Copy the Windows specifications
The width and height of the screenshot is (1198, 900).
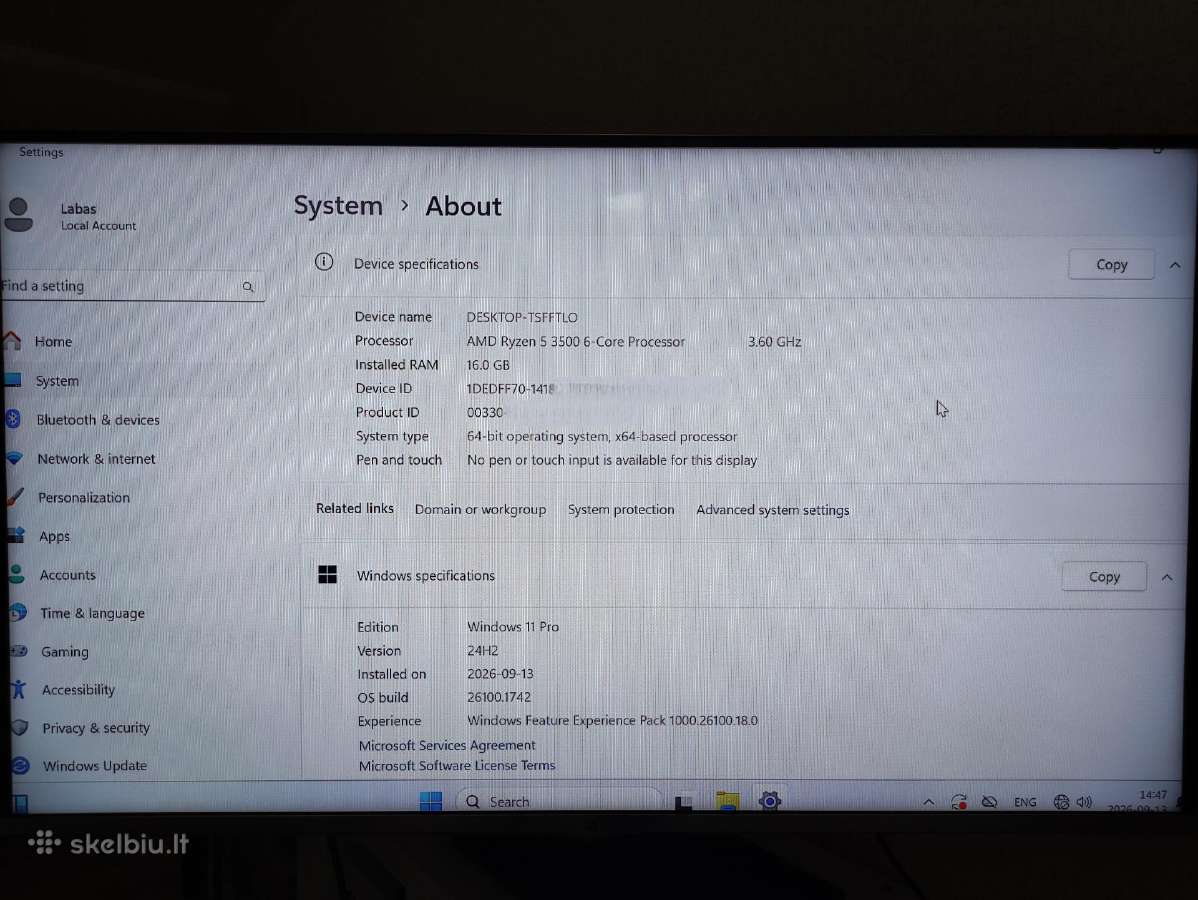(1104, 577)
